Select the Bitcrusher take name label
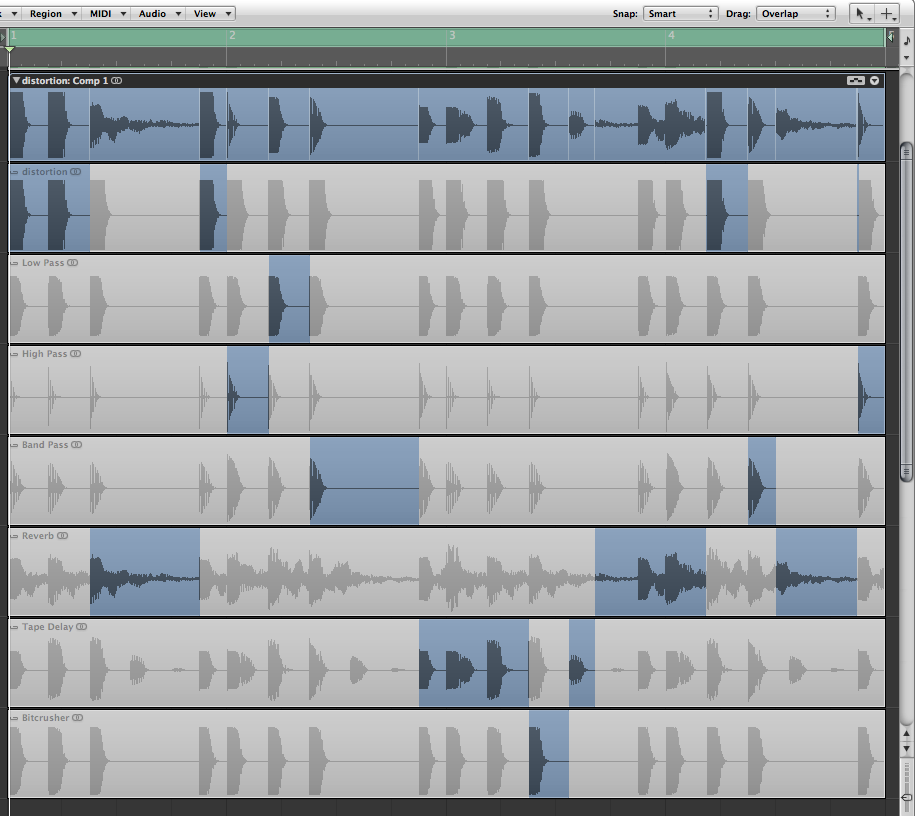Screen dimensions: 915x816 point(46,718)
